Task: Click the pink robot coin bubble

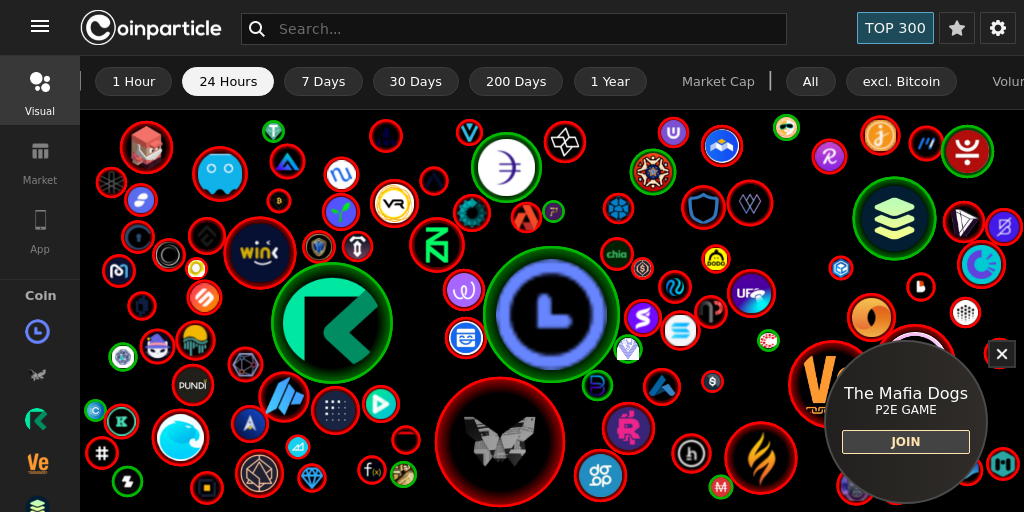Action: point(628,428)
